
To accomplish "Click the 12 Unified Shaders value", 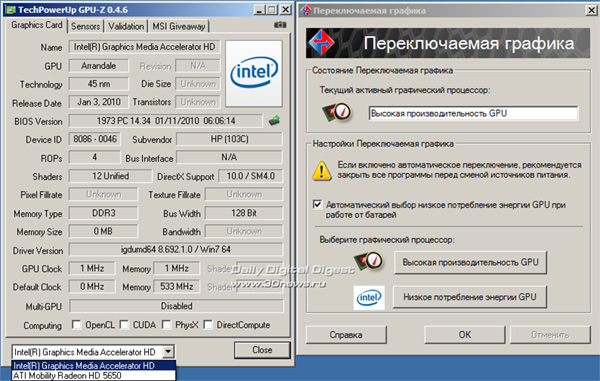I will click(x=110, y=176).
